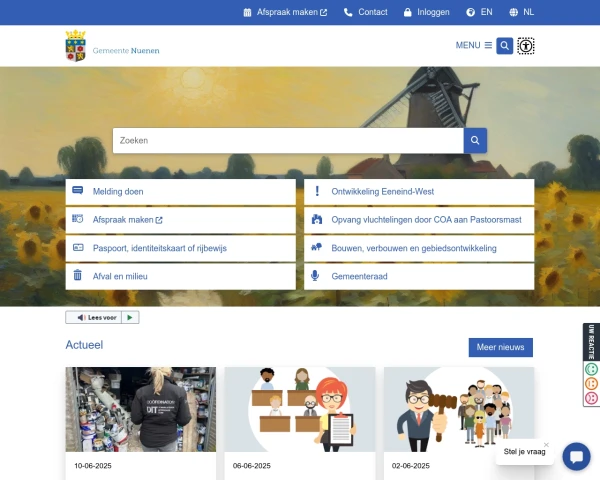Click the Actueel heading

[84, 345]
